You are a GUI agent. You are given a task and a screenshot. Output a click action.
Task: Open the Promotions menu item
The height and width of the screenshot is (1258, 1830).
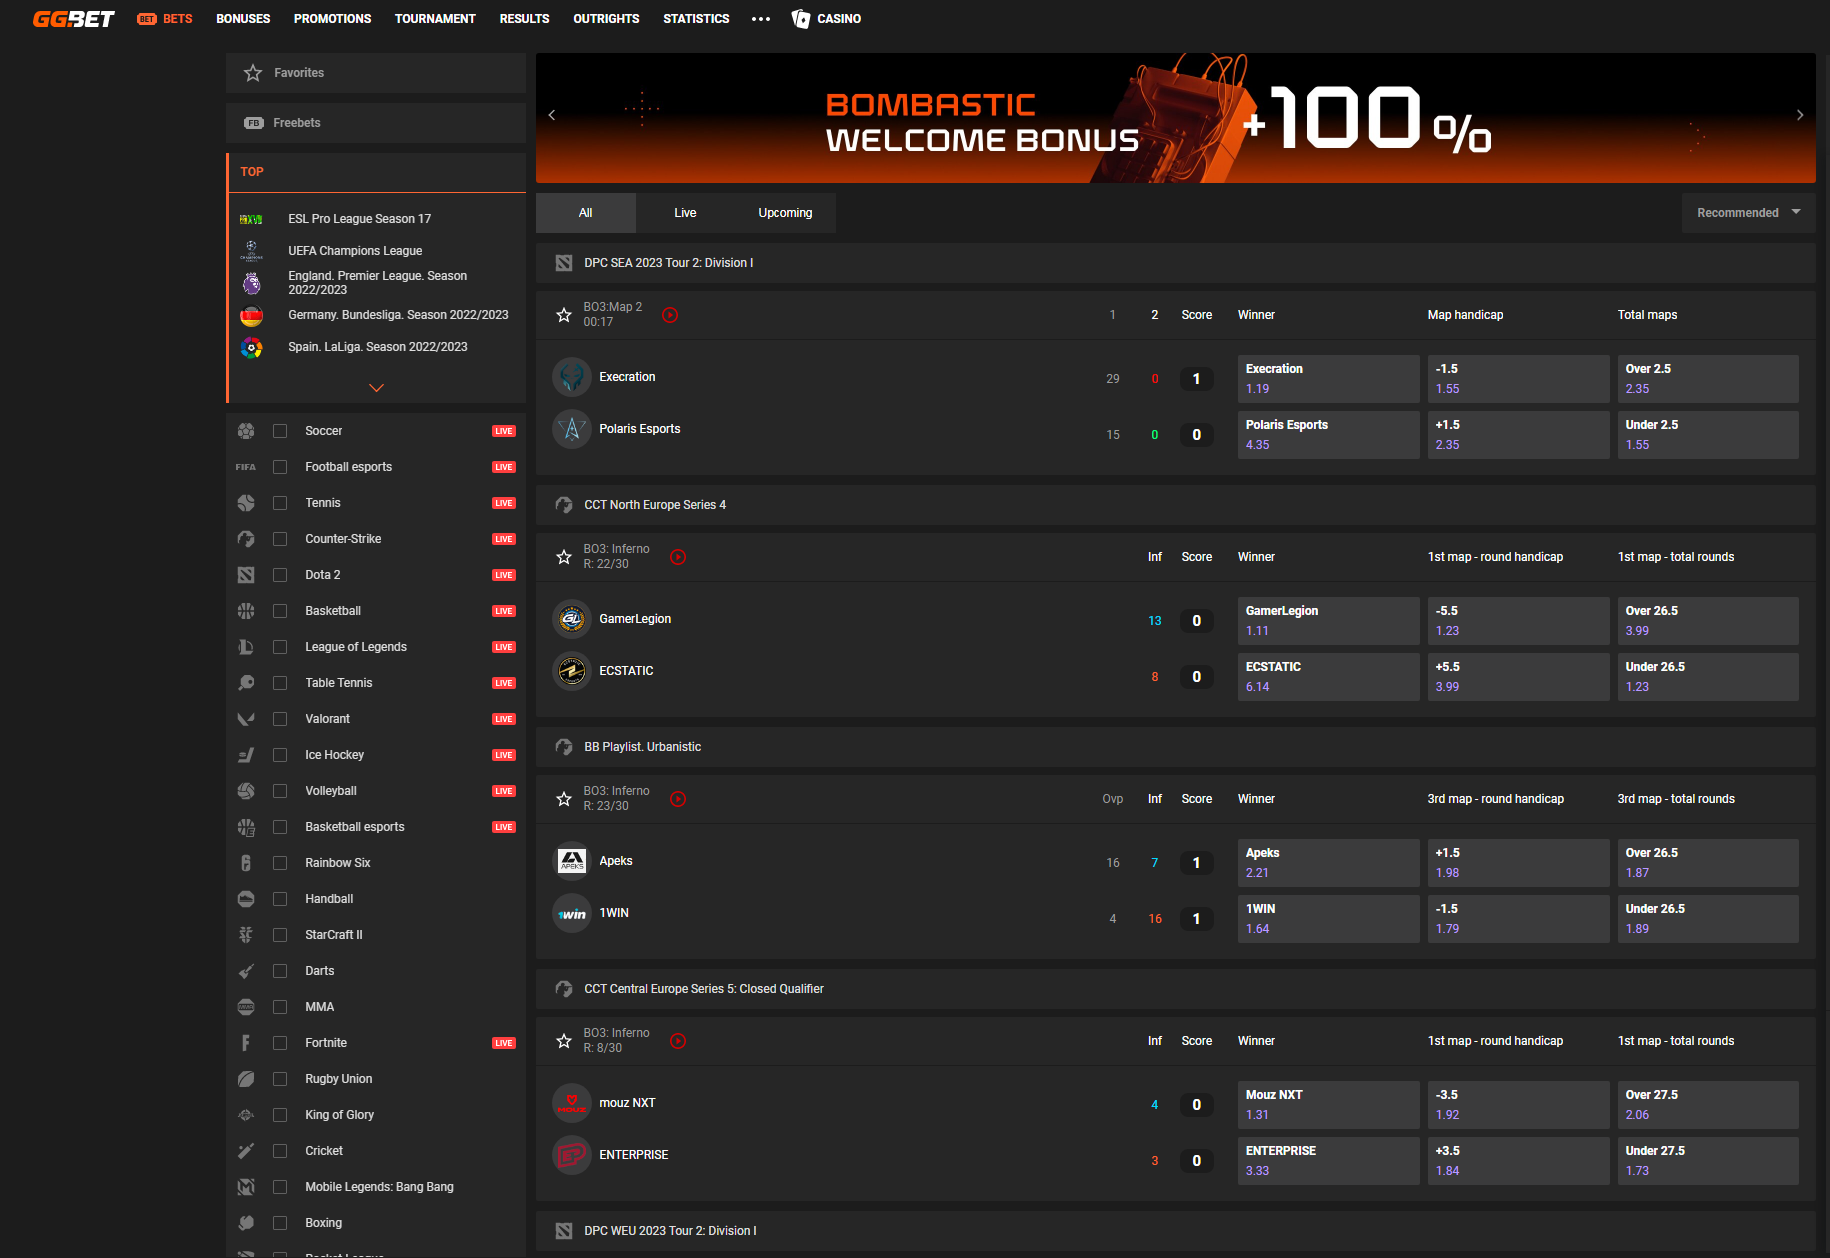[x=332, y=19]
